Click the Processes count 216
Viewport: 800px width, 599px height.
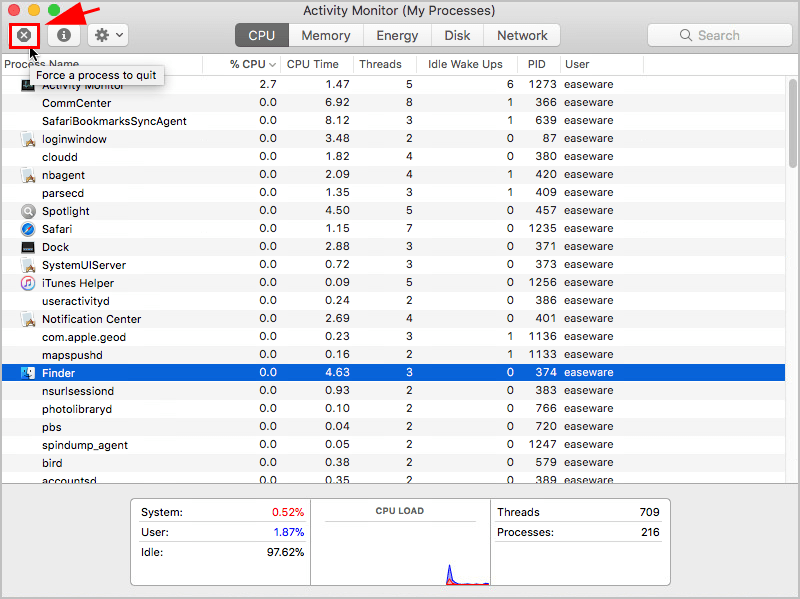coord(651,532)
